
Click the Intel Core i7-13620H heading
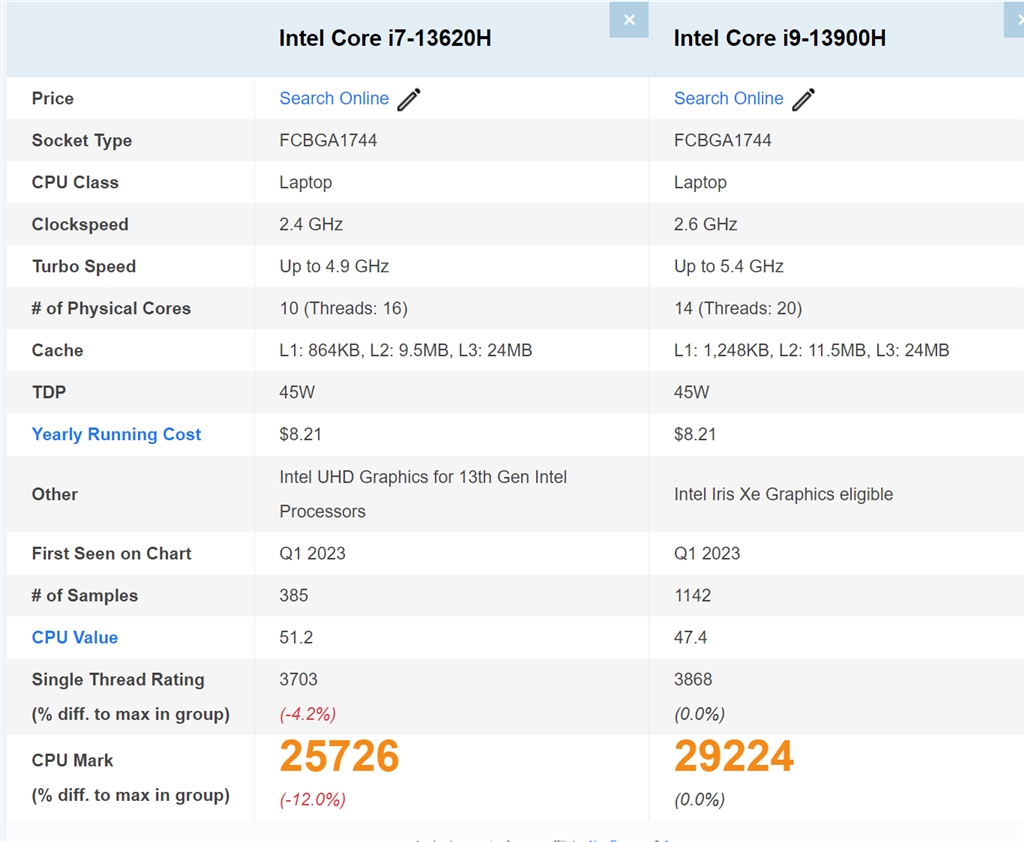(x=385, y=38)
